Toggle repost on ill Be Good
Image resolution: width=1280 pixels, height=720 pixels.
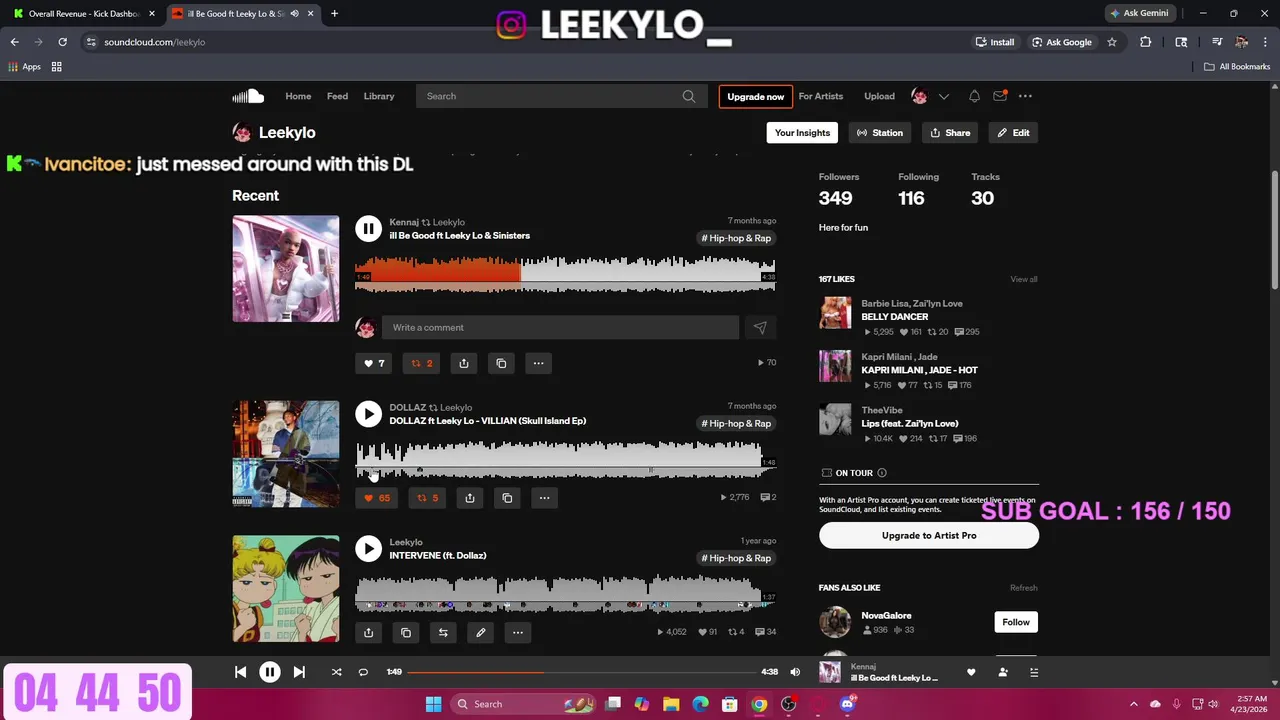[x=423, y=363]
